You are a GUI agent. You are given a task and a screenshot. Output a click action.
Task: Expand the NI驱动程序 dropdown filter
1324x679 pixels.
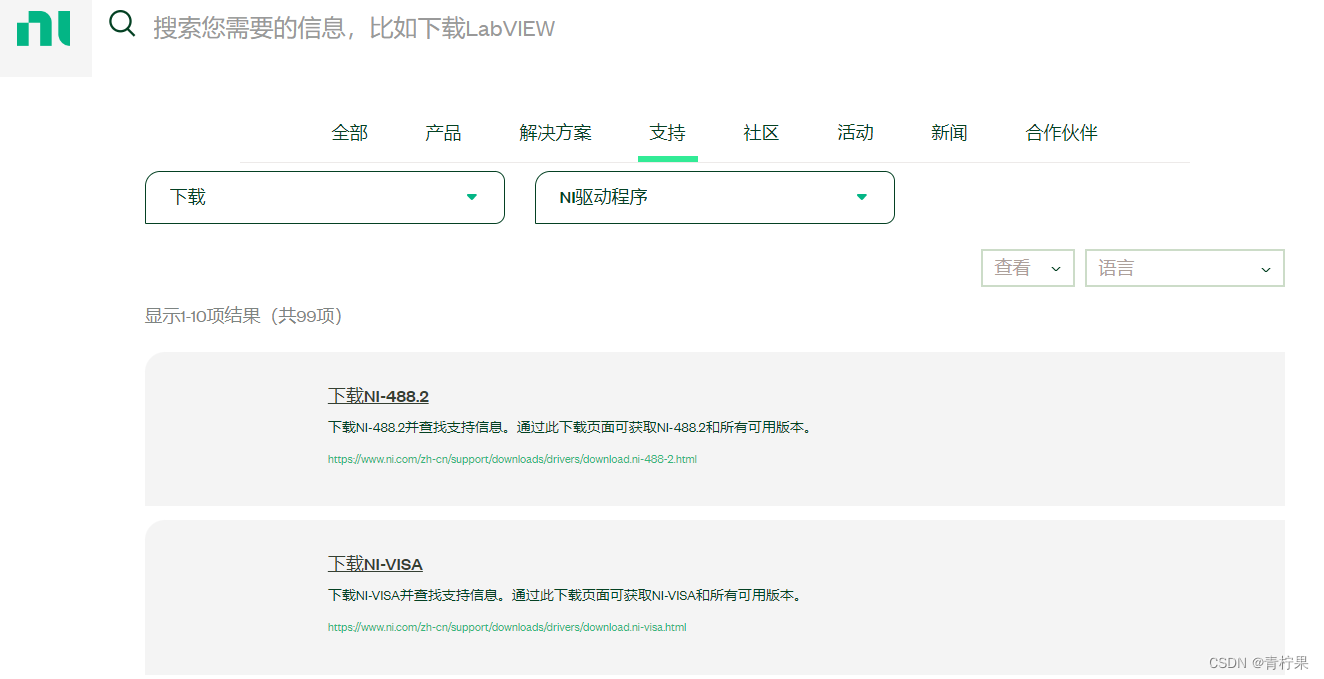click(x=715, y=197)
